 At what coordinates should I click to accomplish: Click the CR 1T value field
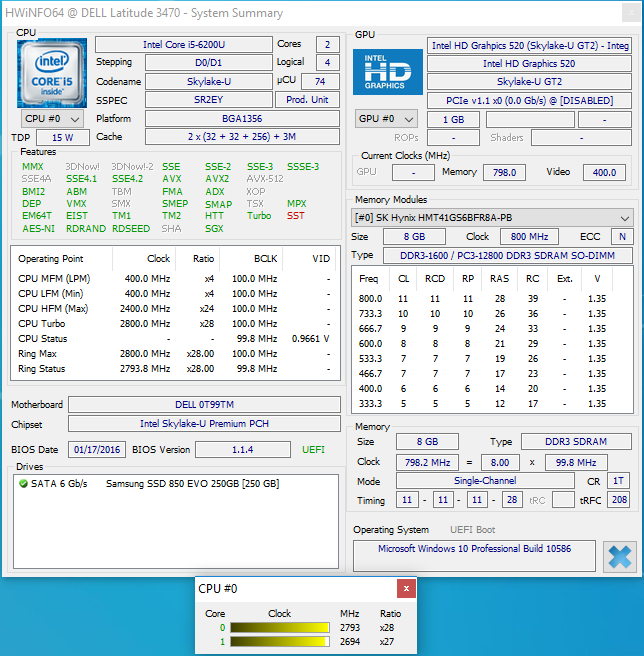point(618,481)
